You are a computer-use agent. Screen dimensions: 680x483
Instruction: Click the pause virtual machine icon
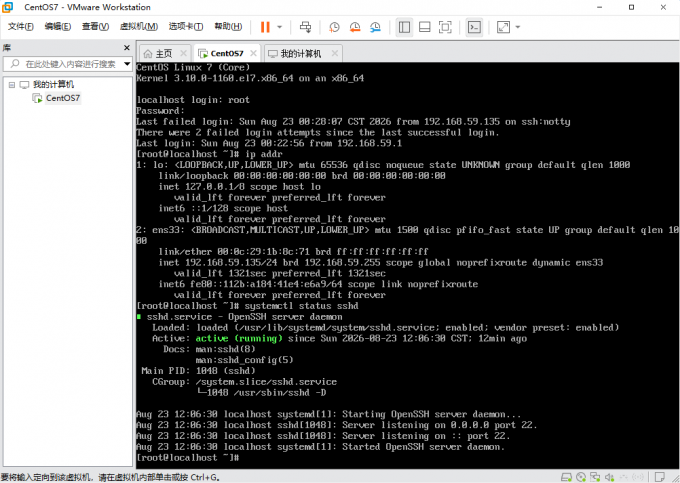[265, 27]
